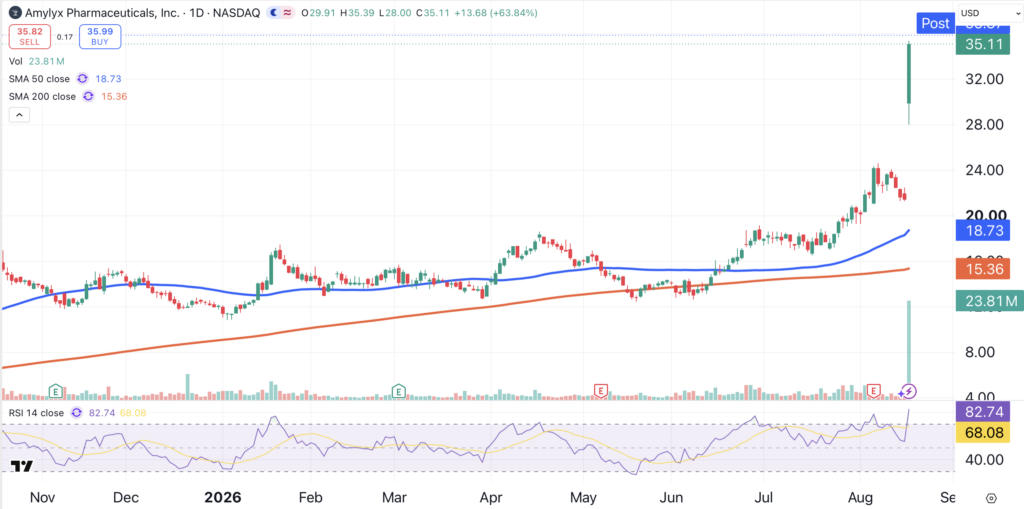Click the refresh icon beside RSI 14 close
Image resolution: width=1024 pixels, height=509 pixels.
[x=76, y=413]
